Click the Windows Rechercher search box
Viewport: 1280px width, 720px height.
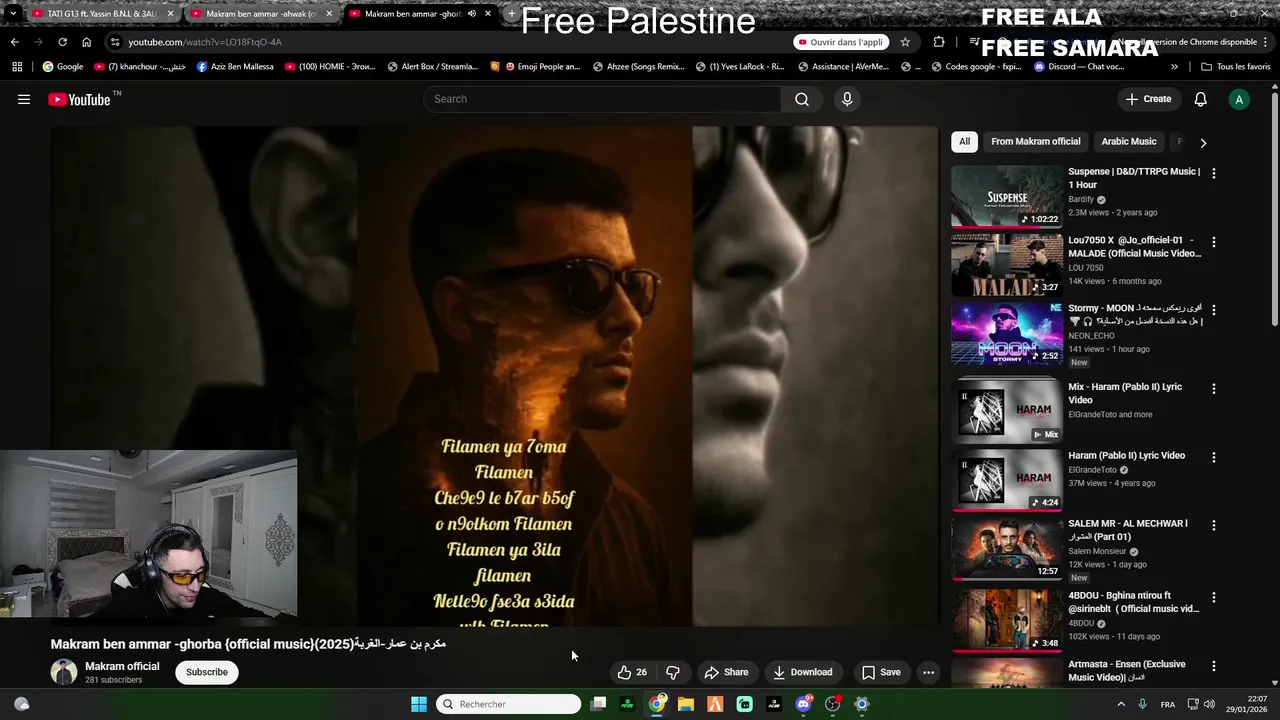[x=509, y=704]
